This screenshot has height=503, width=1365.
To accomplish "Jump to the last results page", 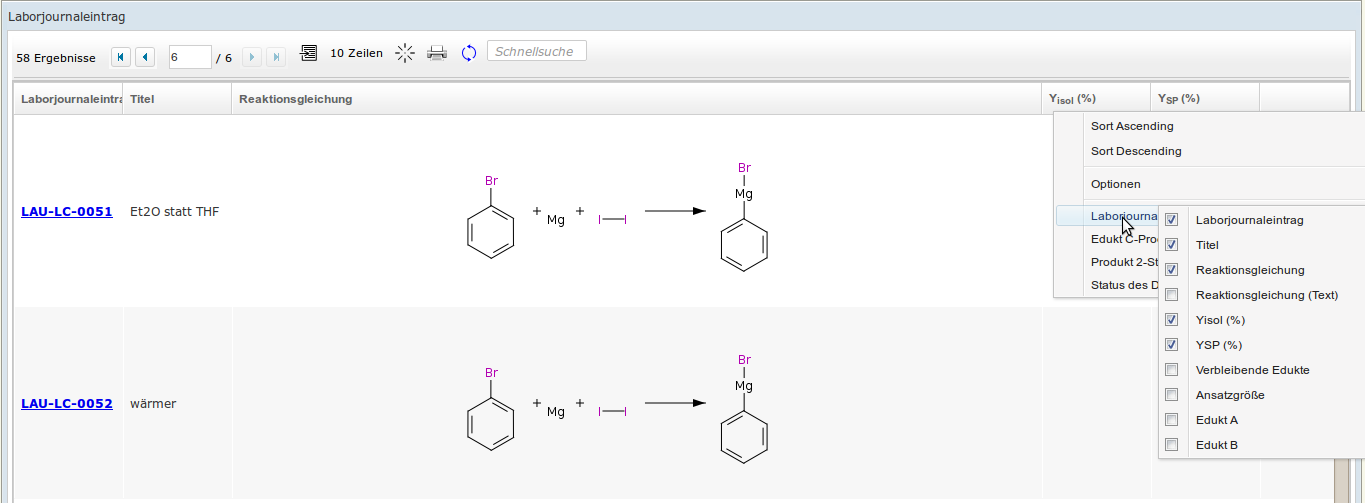I will 276,57.
